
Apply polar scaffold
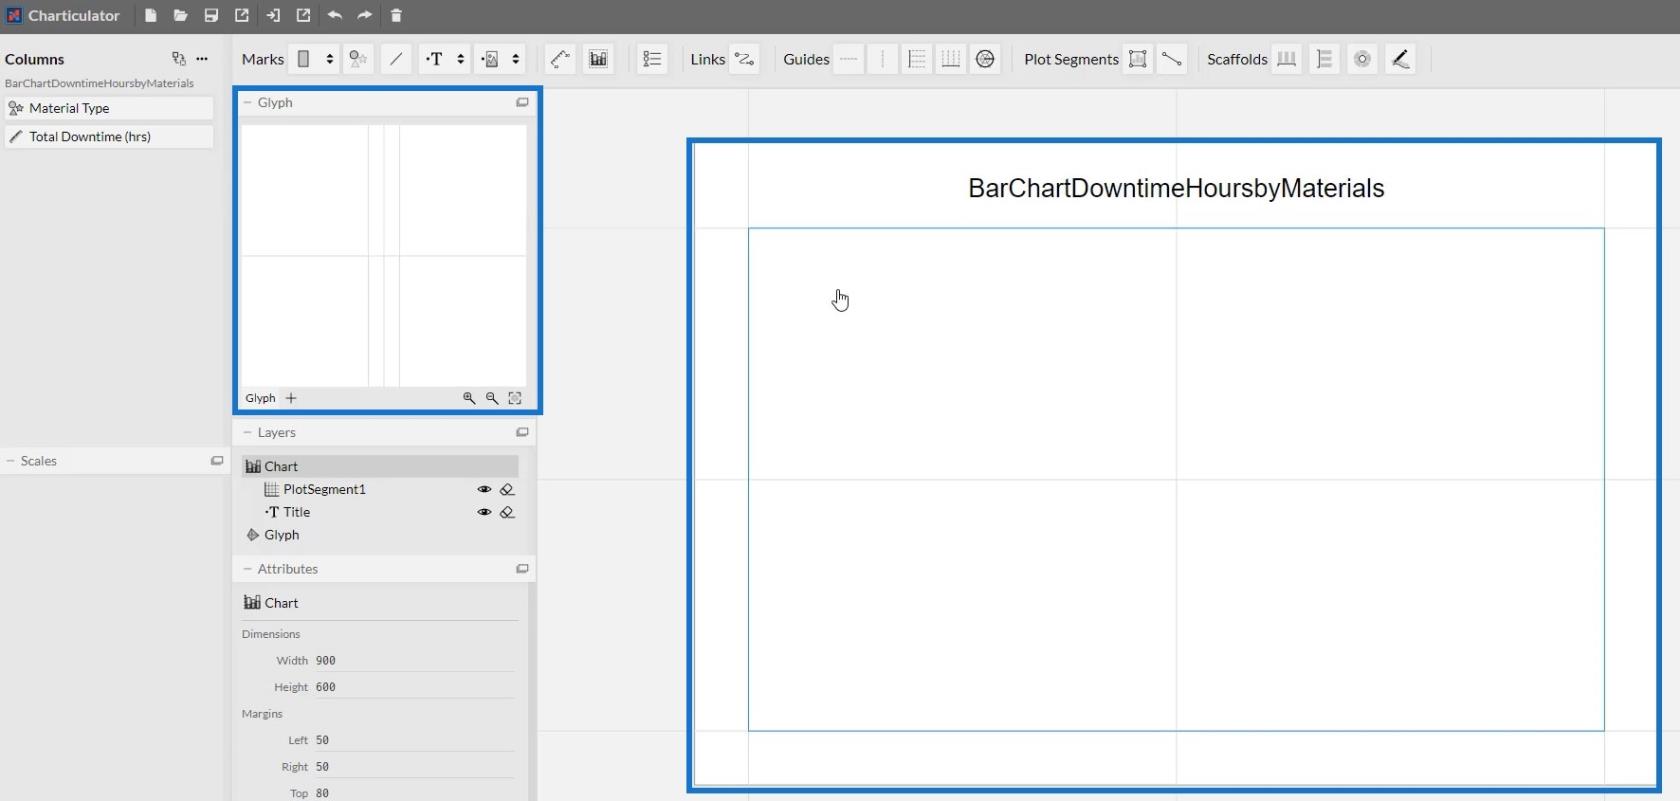(1362, 59)
